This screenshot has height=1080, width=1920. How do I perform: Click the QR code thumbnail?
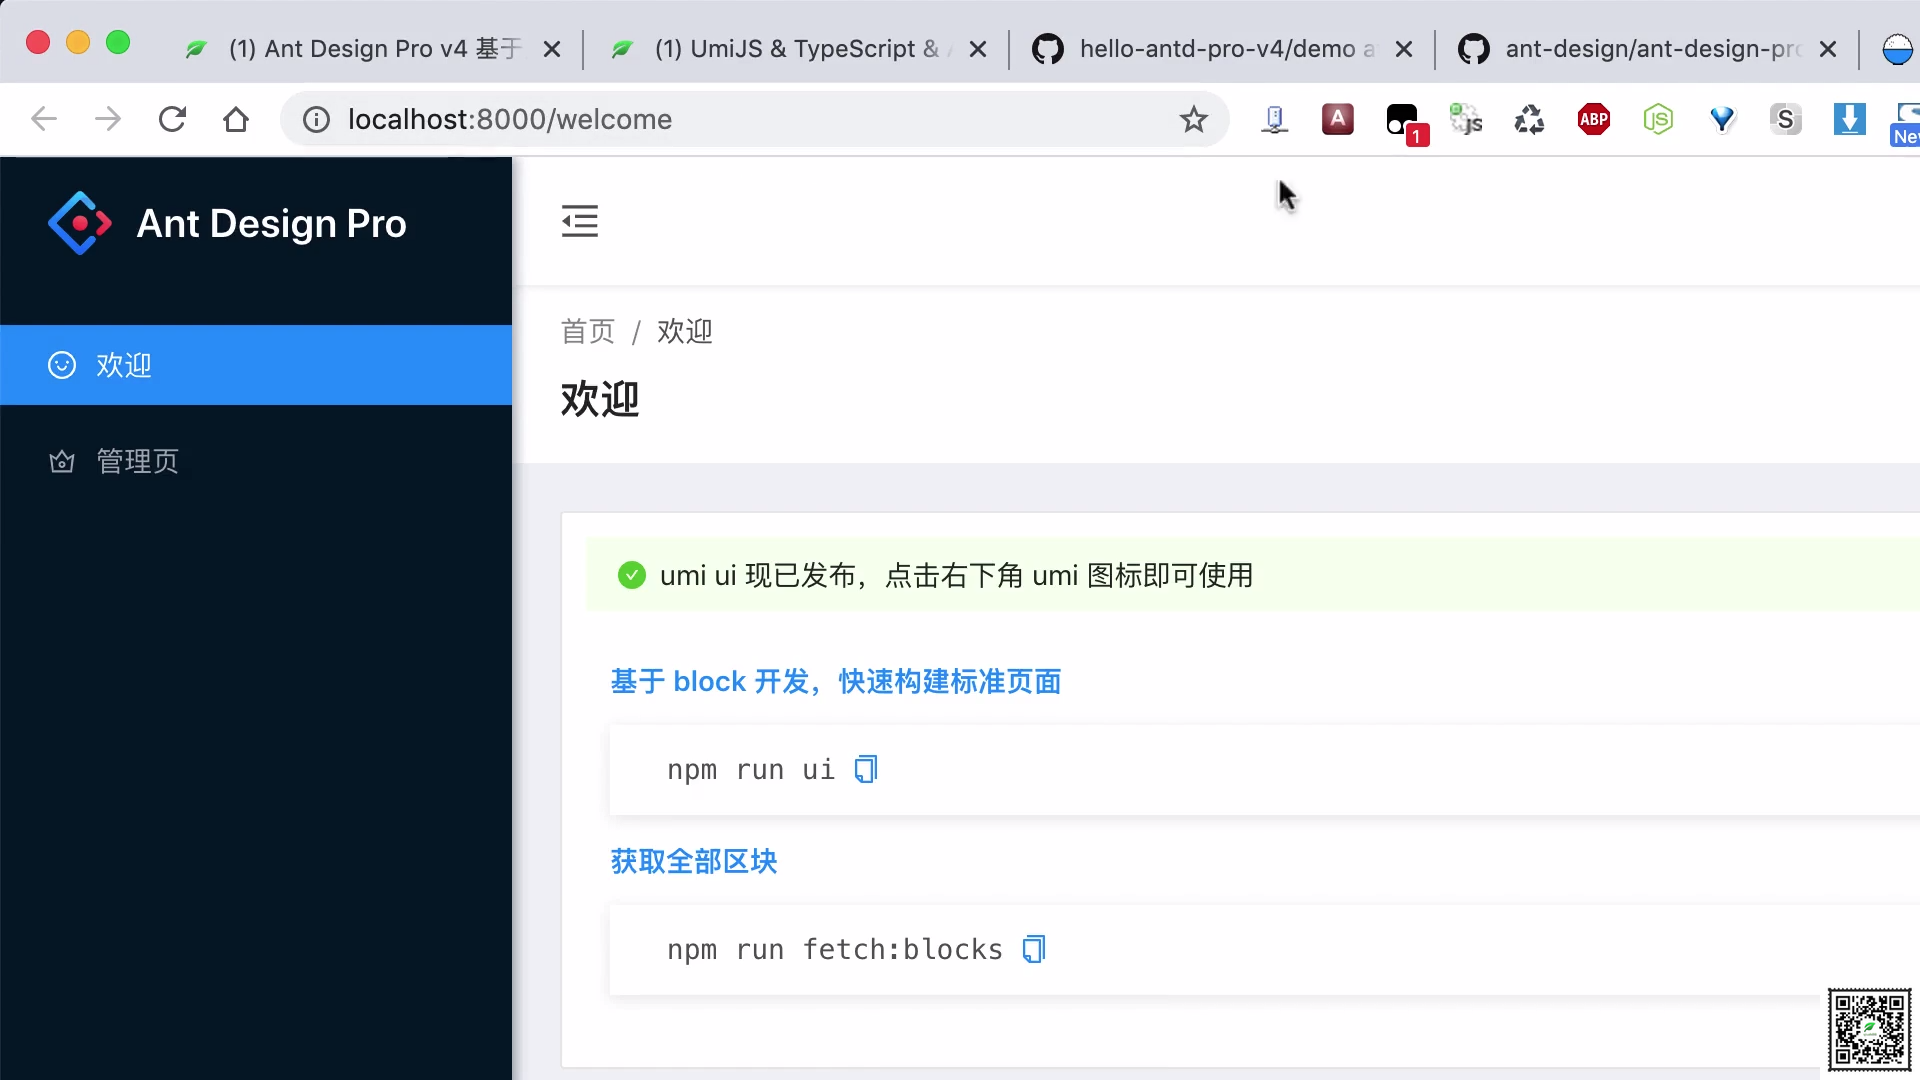[x=1869, y=1029]
